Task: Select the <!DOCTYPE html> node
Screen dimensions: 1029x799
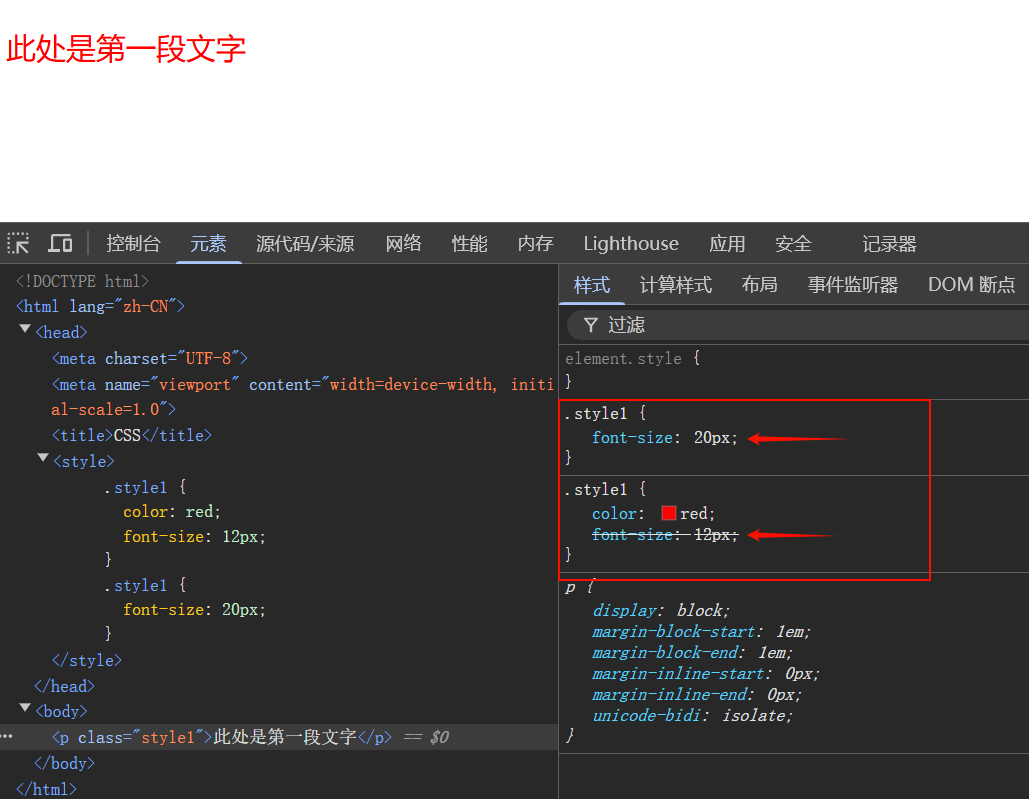Action: pyautogui.click(x=83, y=281)
